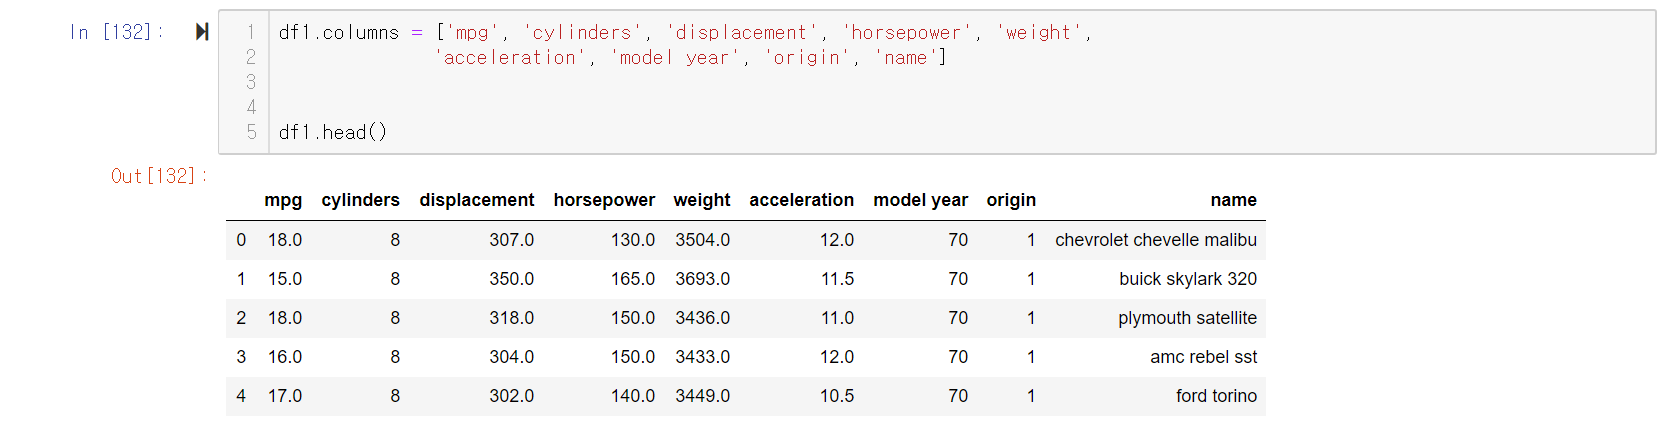Click the mpg column header
The width and height of the screenshot is (1666, 434).
[x=283, y=200]
